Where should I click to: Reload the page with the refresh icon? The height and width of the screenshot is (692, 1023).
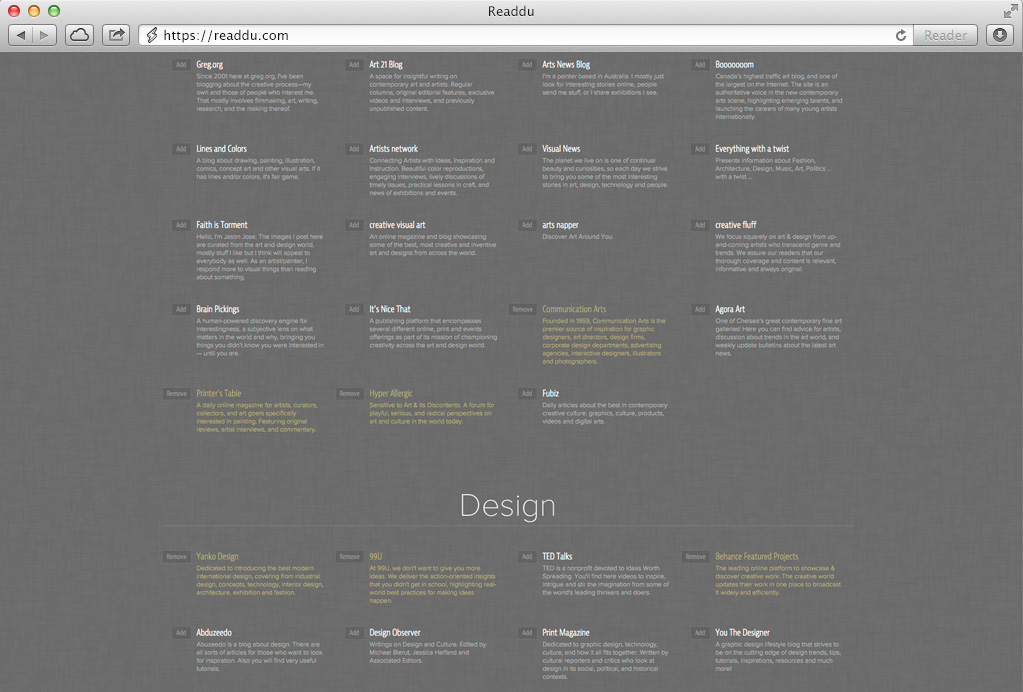[901, 35]
